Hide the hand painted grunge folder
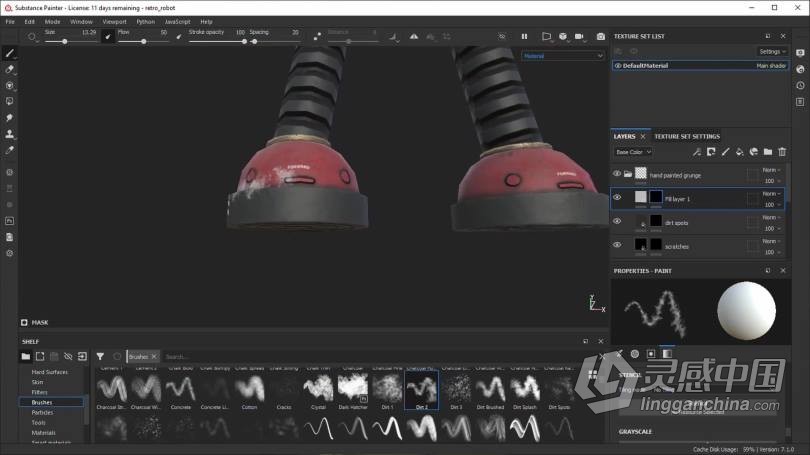Screen dimensions: 810x455 coord(617,174)
